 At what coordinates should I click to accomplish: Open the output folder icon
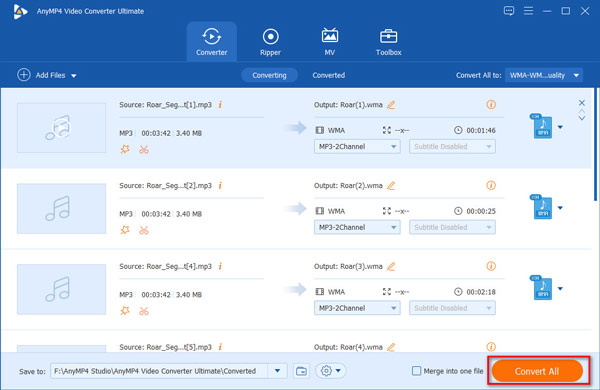click(x=302, y=371)
